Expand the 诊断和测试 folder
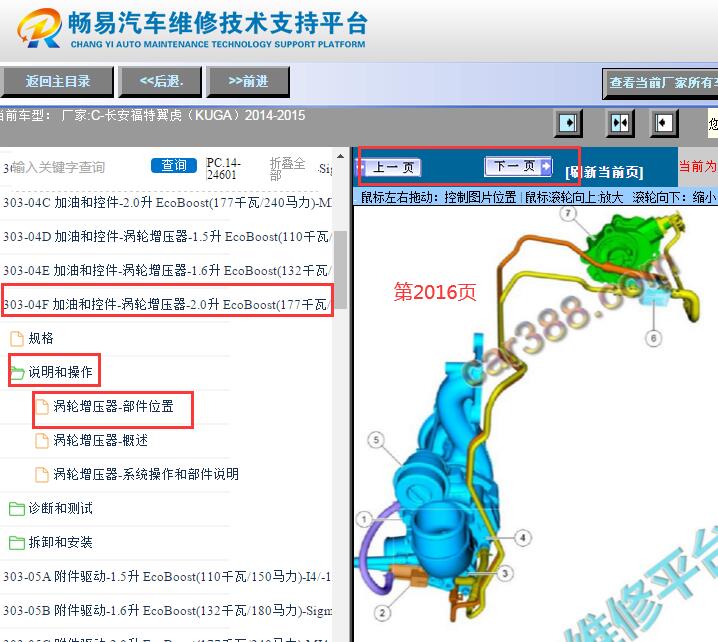718x642 pixels. 60,508
